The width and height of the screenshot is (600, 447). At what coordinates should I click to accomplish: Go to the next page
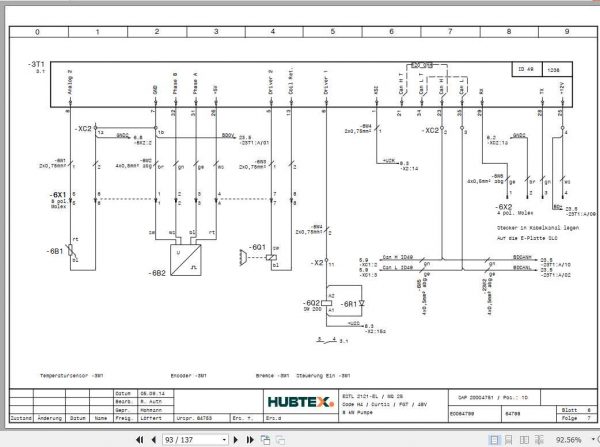(236, 440)
